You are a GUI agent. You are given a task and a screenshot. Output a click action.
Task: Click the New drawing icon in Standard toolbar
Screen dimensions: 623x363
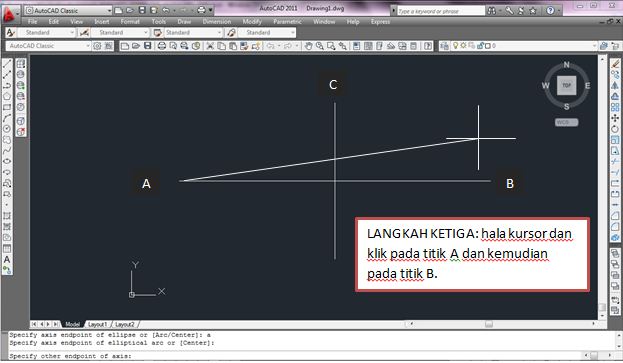(x=125, y=46)
